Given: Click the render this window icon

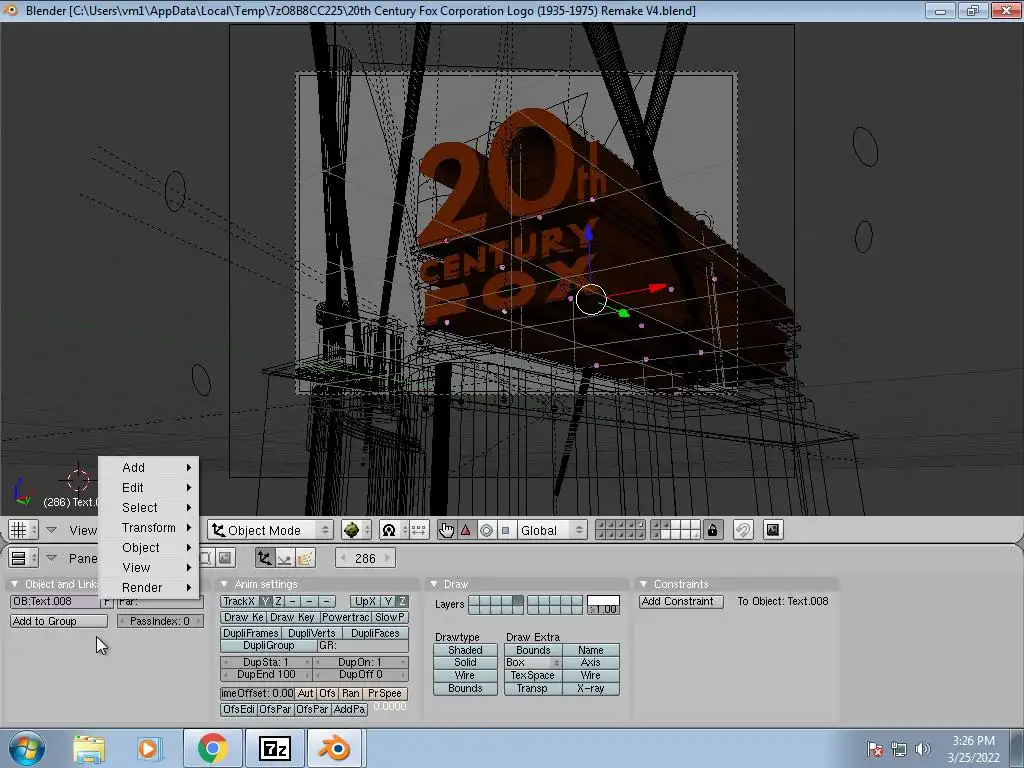Looking at the screenshot, I should coord(773,530).
